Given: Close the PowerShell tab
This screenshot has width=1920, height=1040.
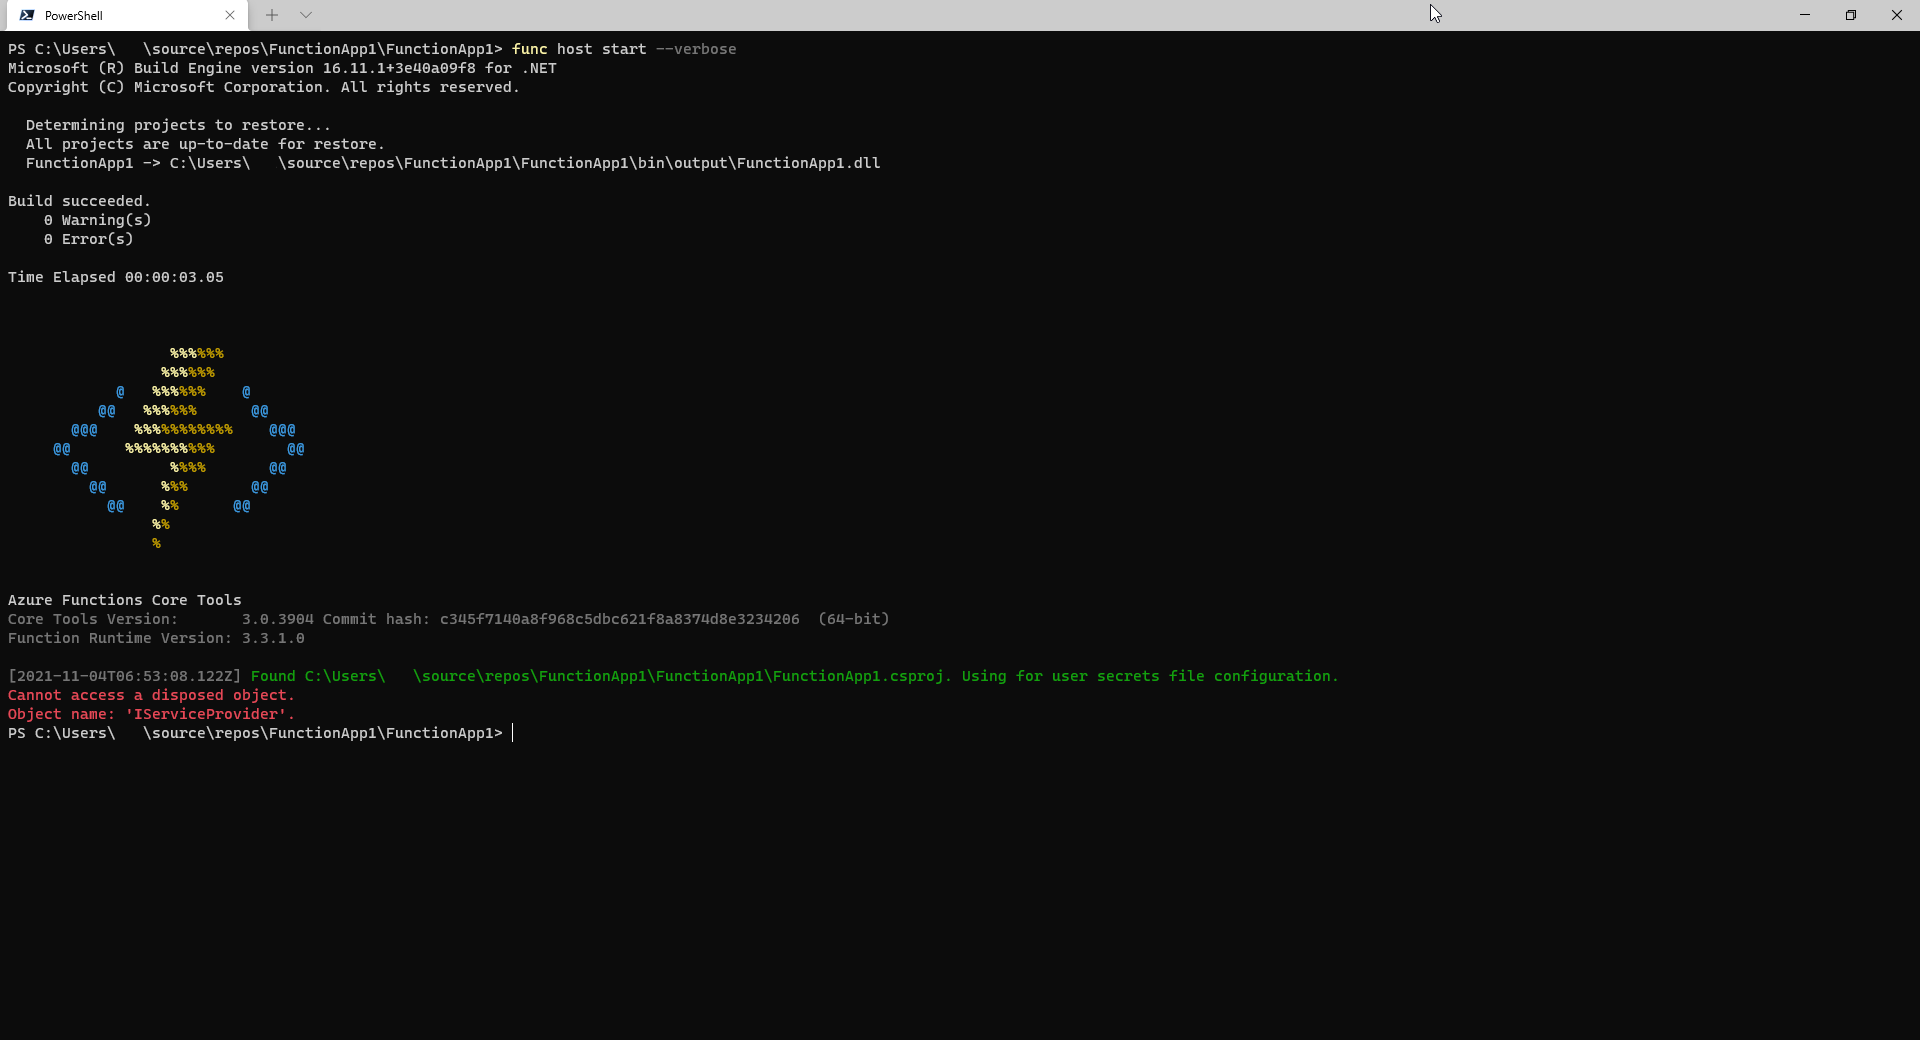Looking at the screenshot, I should [230, 15].
